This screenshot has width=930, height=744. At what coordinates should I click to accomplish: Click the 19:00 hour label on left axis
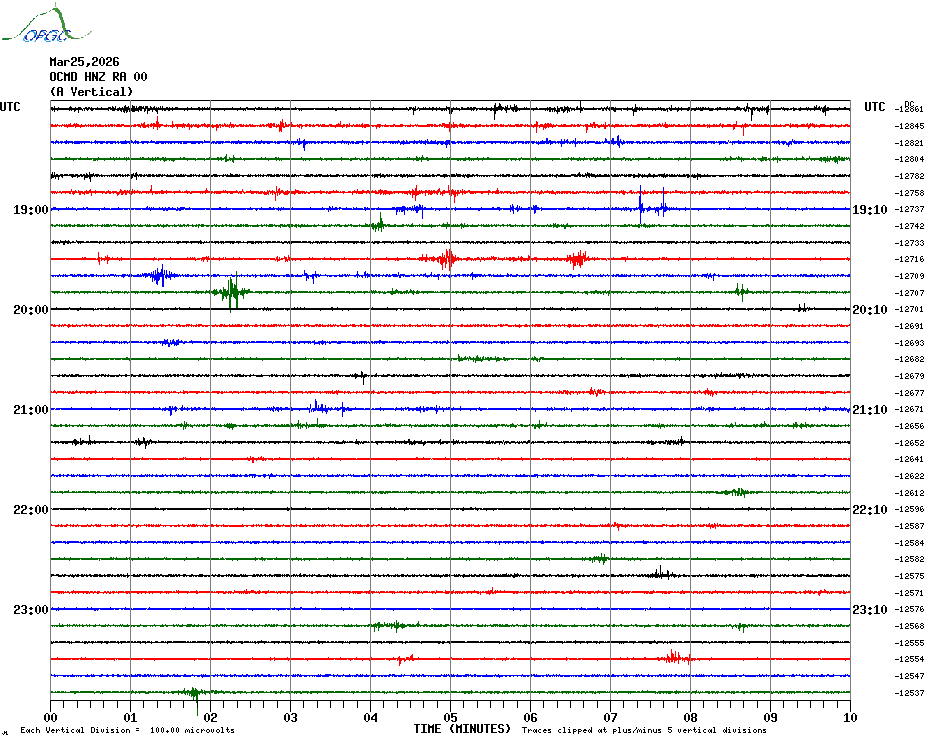30,210
